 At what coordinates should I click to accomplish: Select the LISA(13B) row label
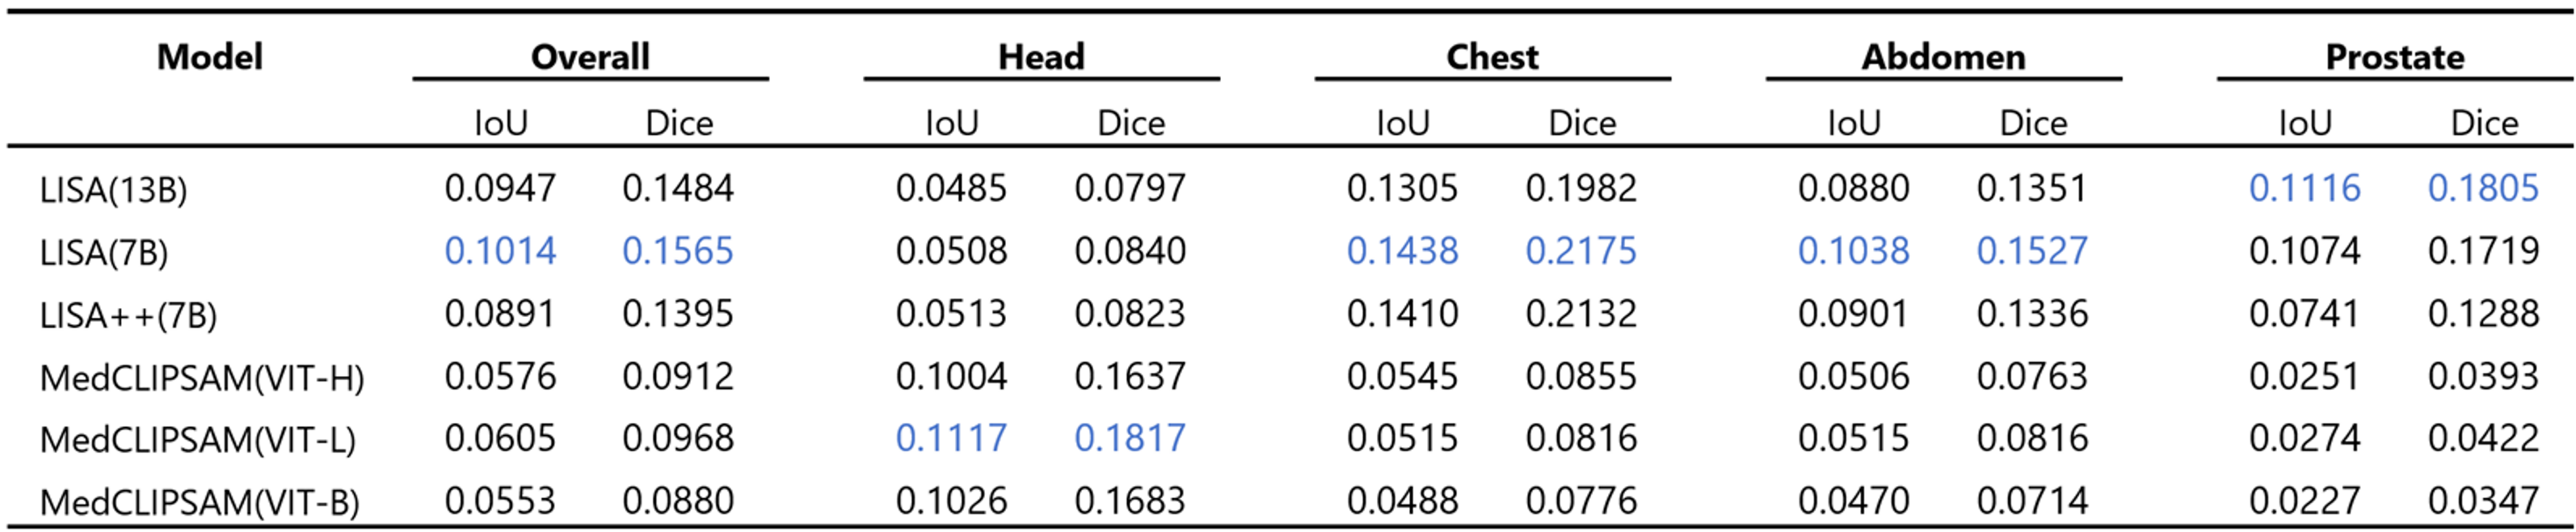coord(113,189)
